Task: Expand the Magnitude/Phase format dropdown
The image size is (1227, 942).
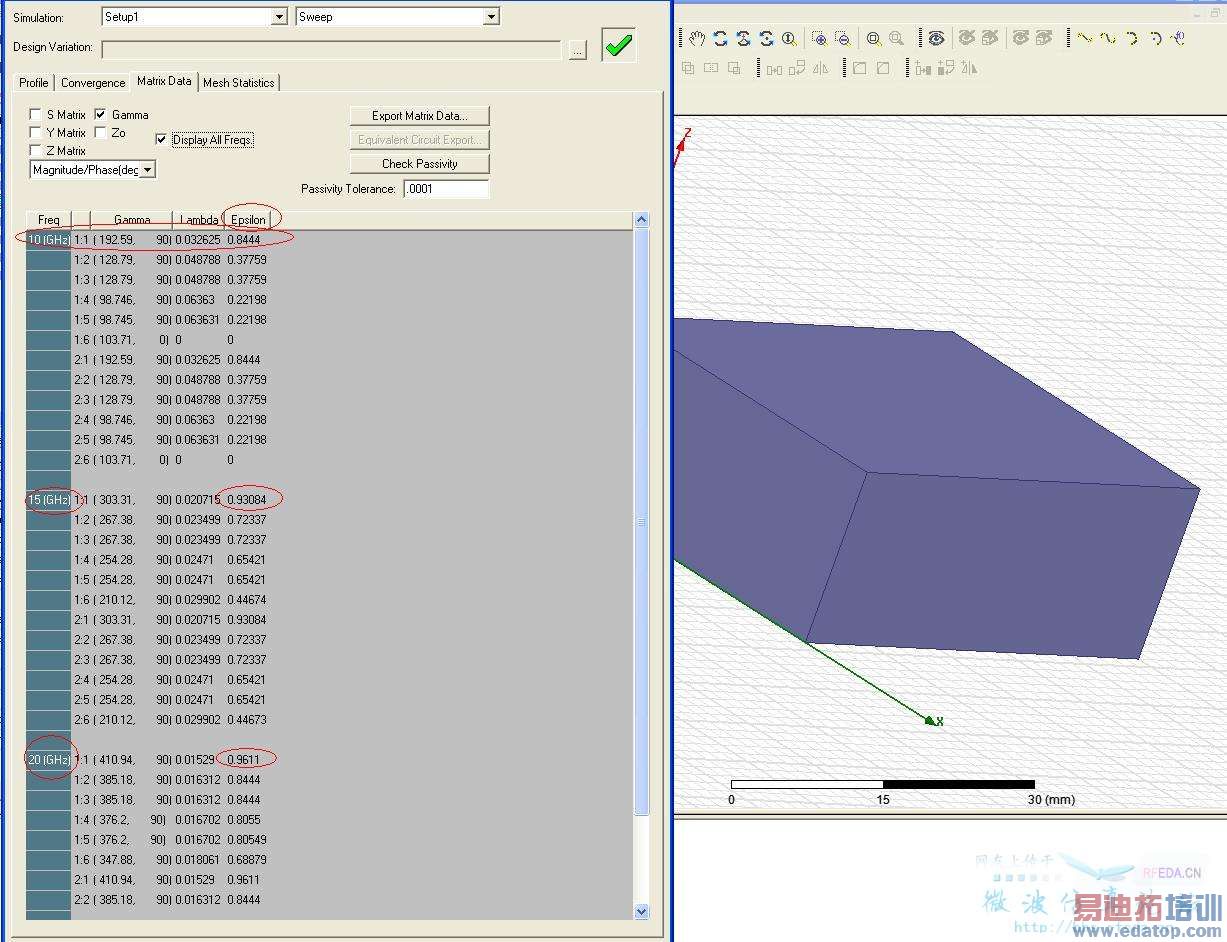Action: 147,170
